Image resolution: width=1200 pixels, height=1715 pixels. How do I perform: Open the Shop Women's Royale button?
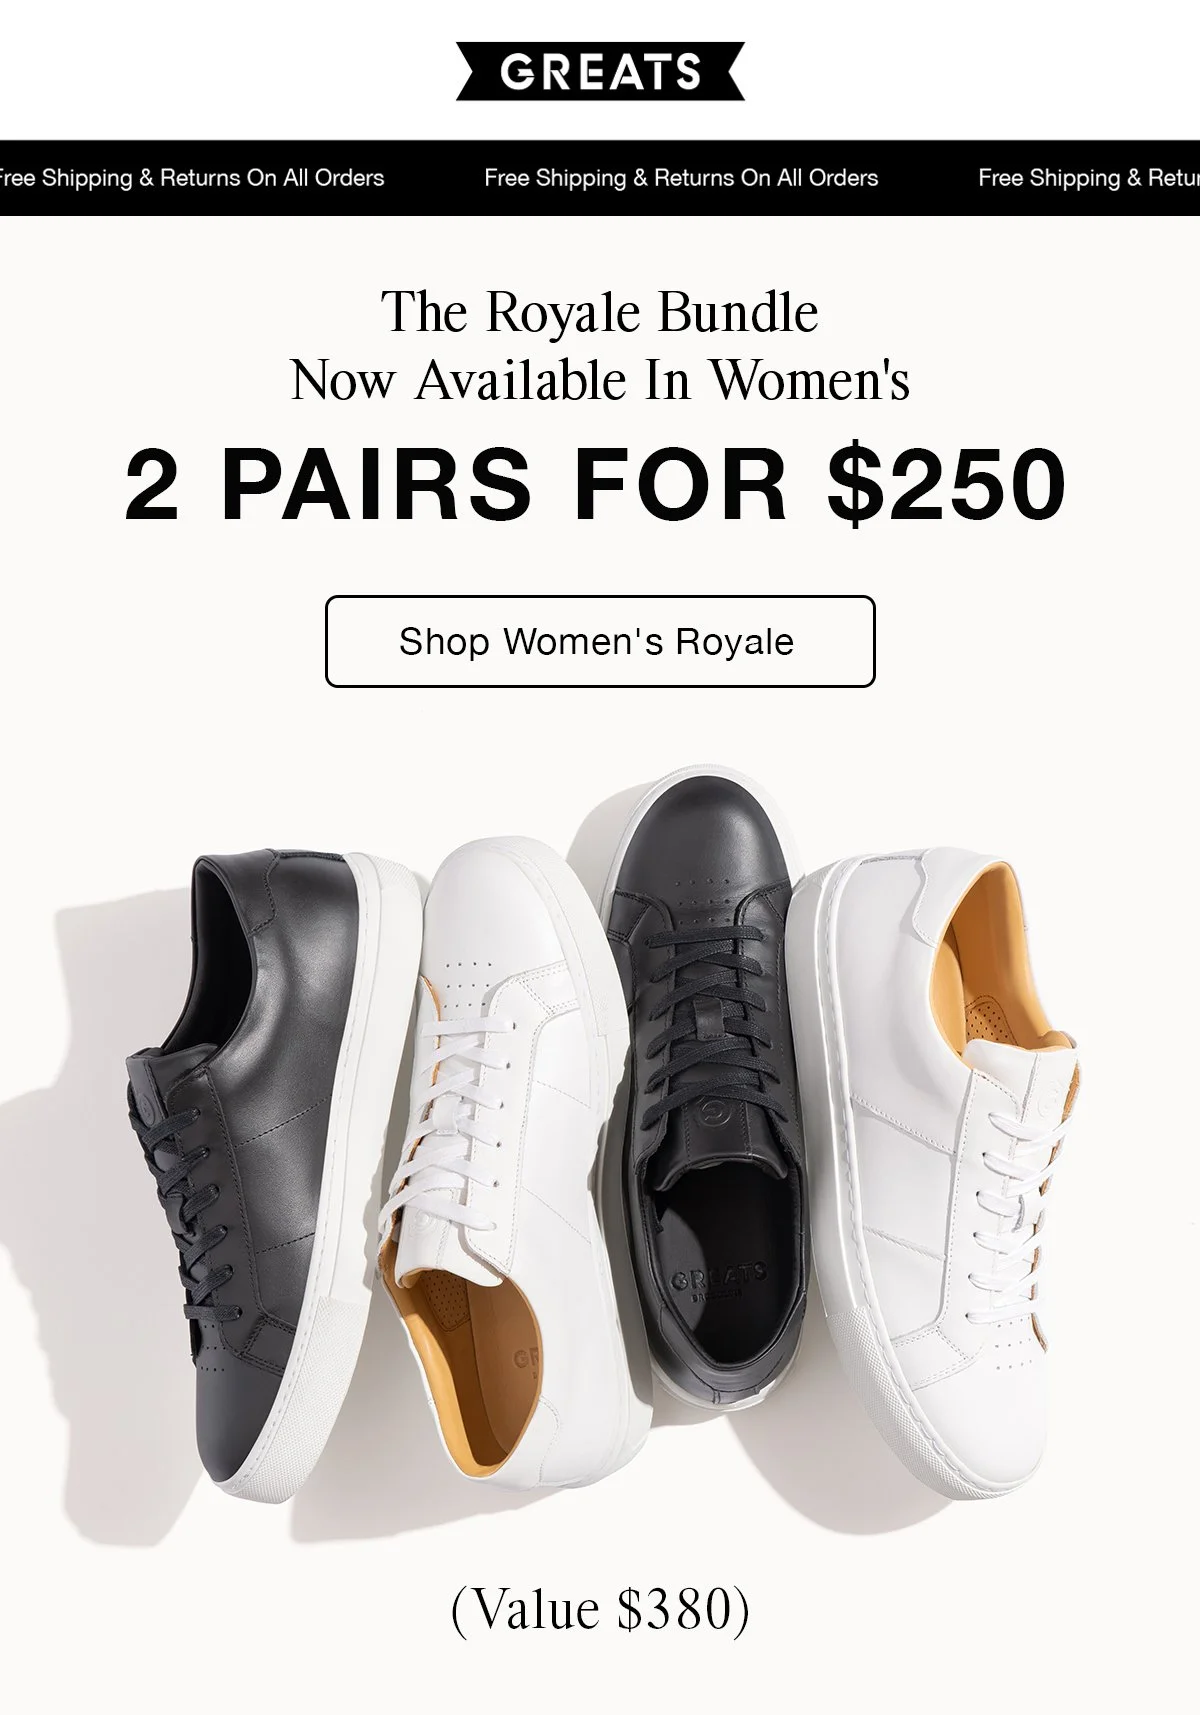(x=600, y=641)
